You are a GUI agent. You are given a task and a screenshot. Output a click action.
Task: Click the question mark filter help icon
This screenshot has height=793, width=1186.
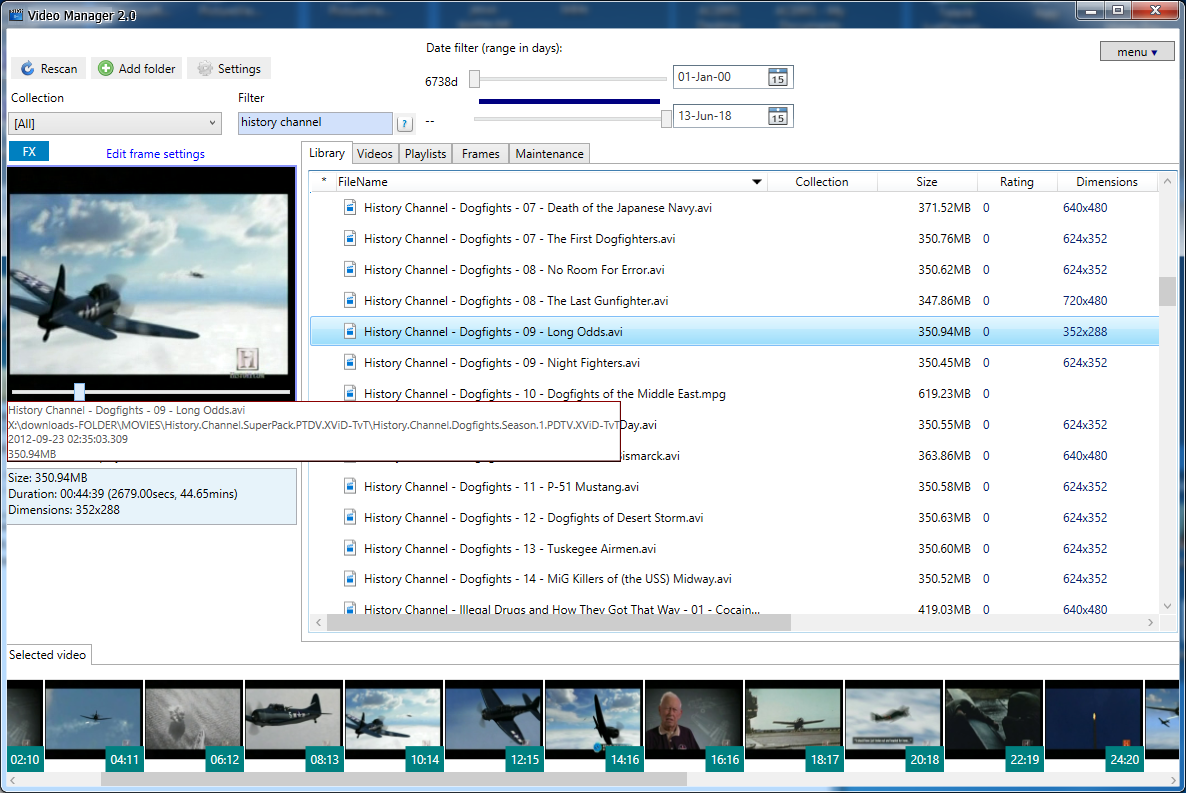[404, 122]
